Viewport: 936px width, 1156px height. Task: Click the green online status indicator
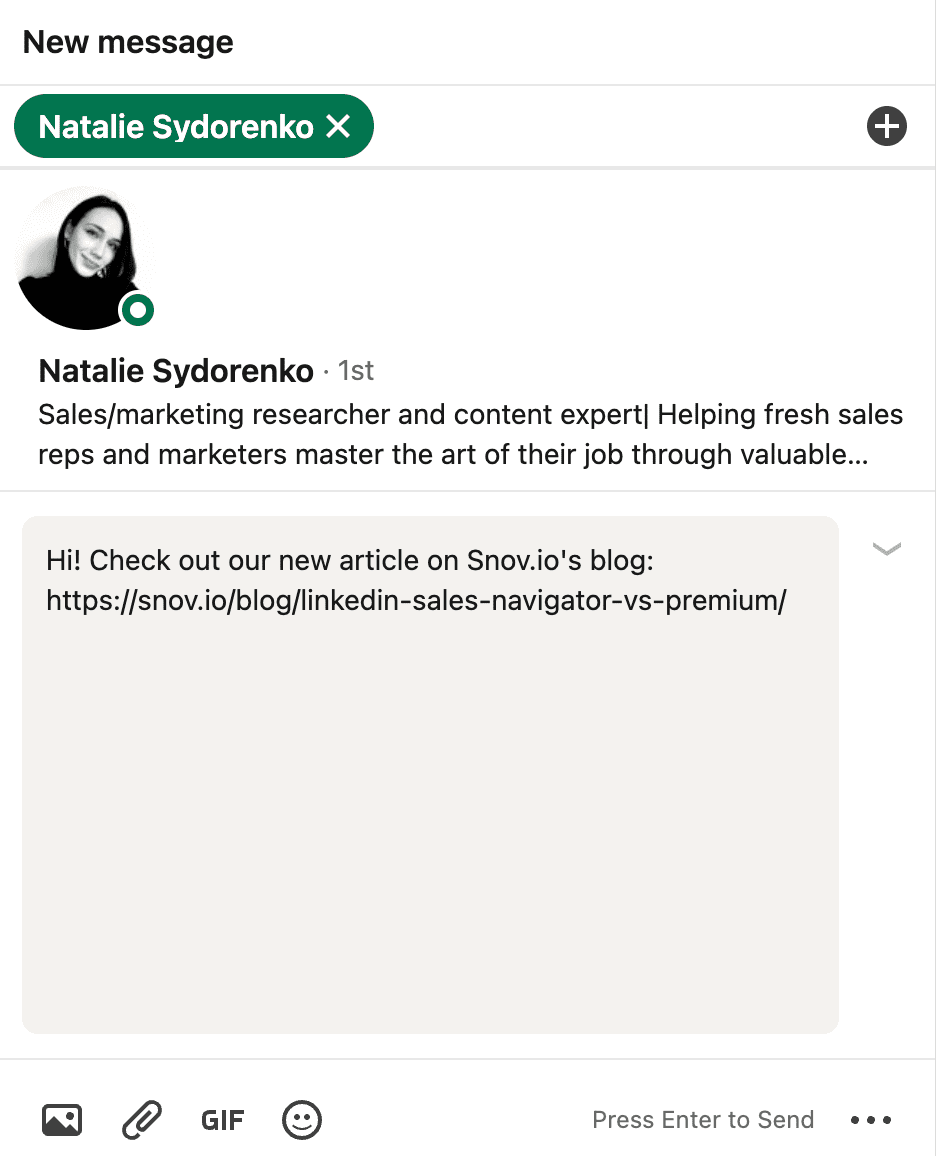(x=138, y=311)
